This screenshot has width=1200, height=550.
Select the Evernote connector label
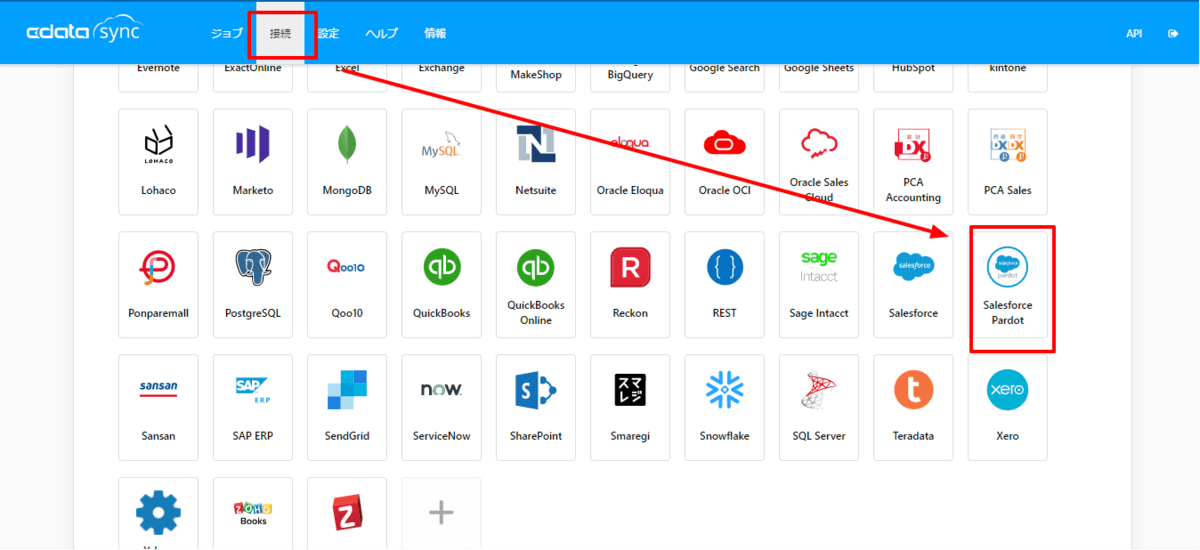pyautogui.click(x=158, y=68)
